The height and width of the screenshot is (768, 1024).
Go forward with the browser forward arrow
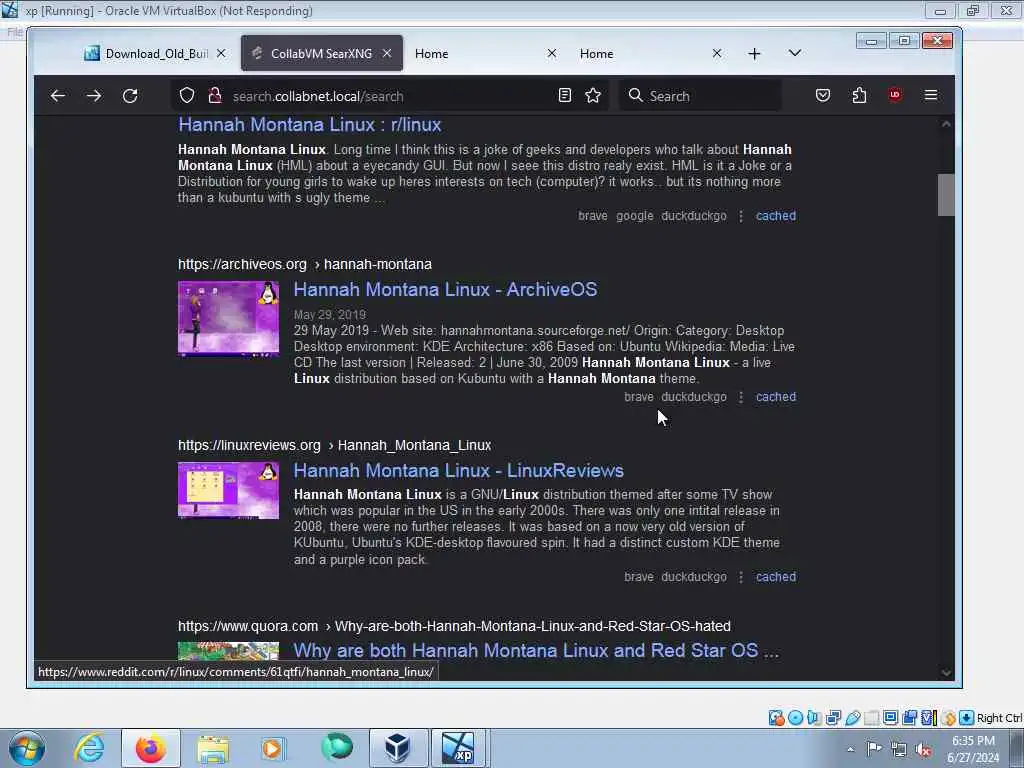[94, 96]
